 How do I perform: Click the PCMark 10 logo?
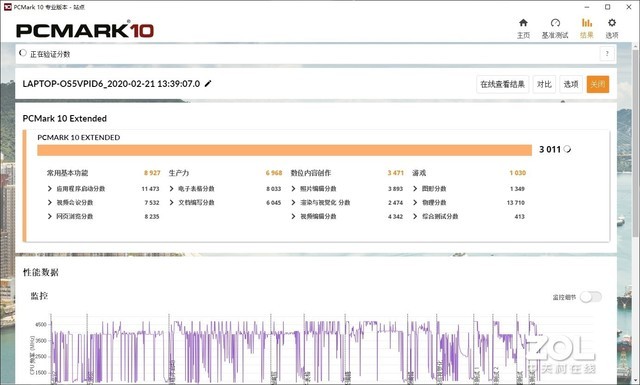pyautogui.click(x=85, y=31)
